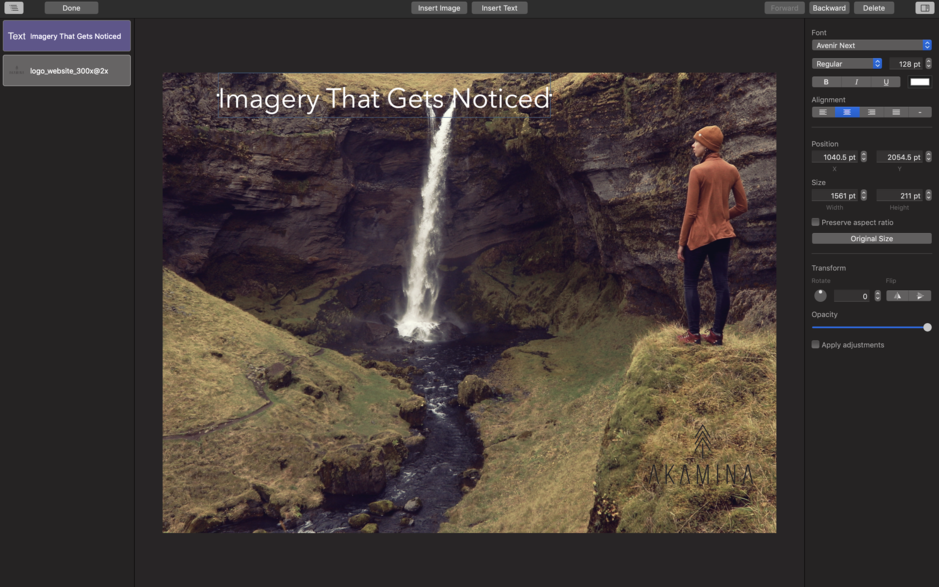Enable Apply adjustments
Screen dimensions: 939x587
pyautogui.click(x=815, y=344)
